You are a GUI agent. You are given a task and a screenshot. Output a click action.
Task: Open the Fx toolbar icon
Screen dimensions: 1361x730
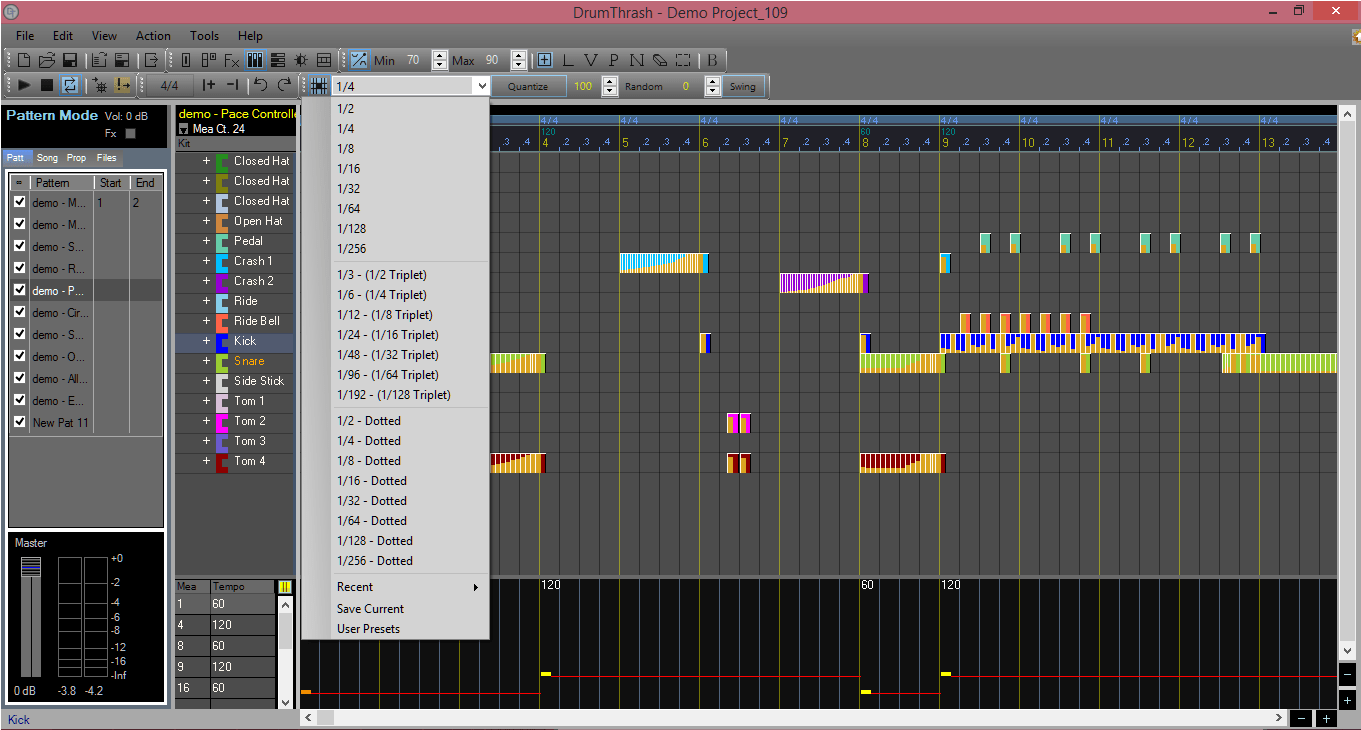click(x=232, y=60)
